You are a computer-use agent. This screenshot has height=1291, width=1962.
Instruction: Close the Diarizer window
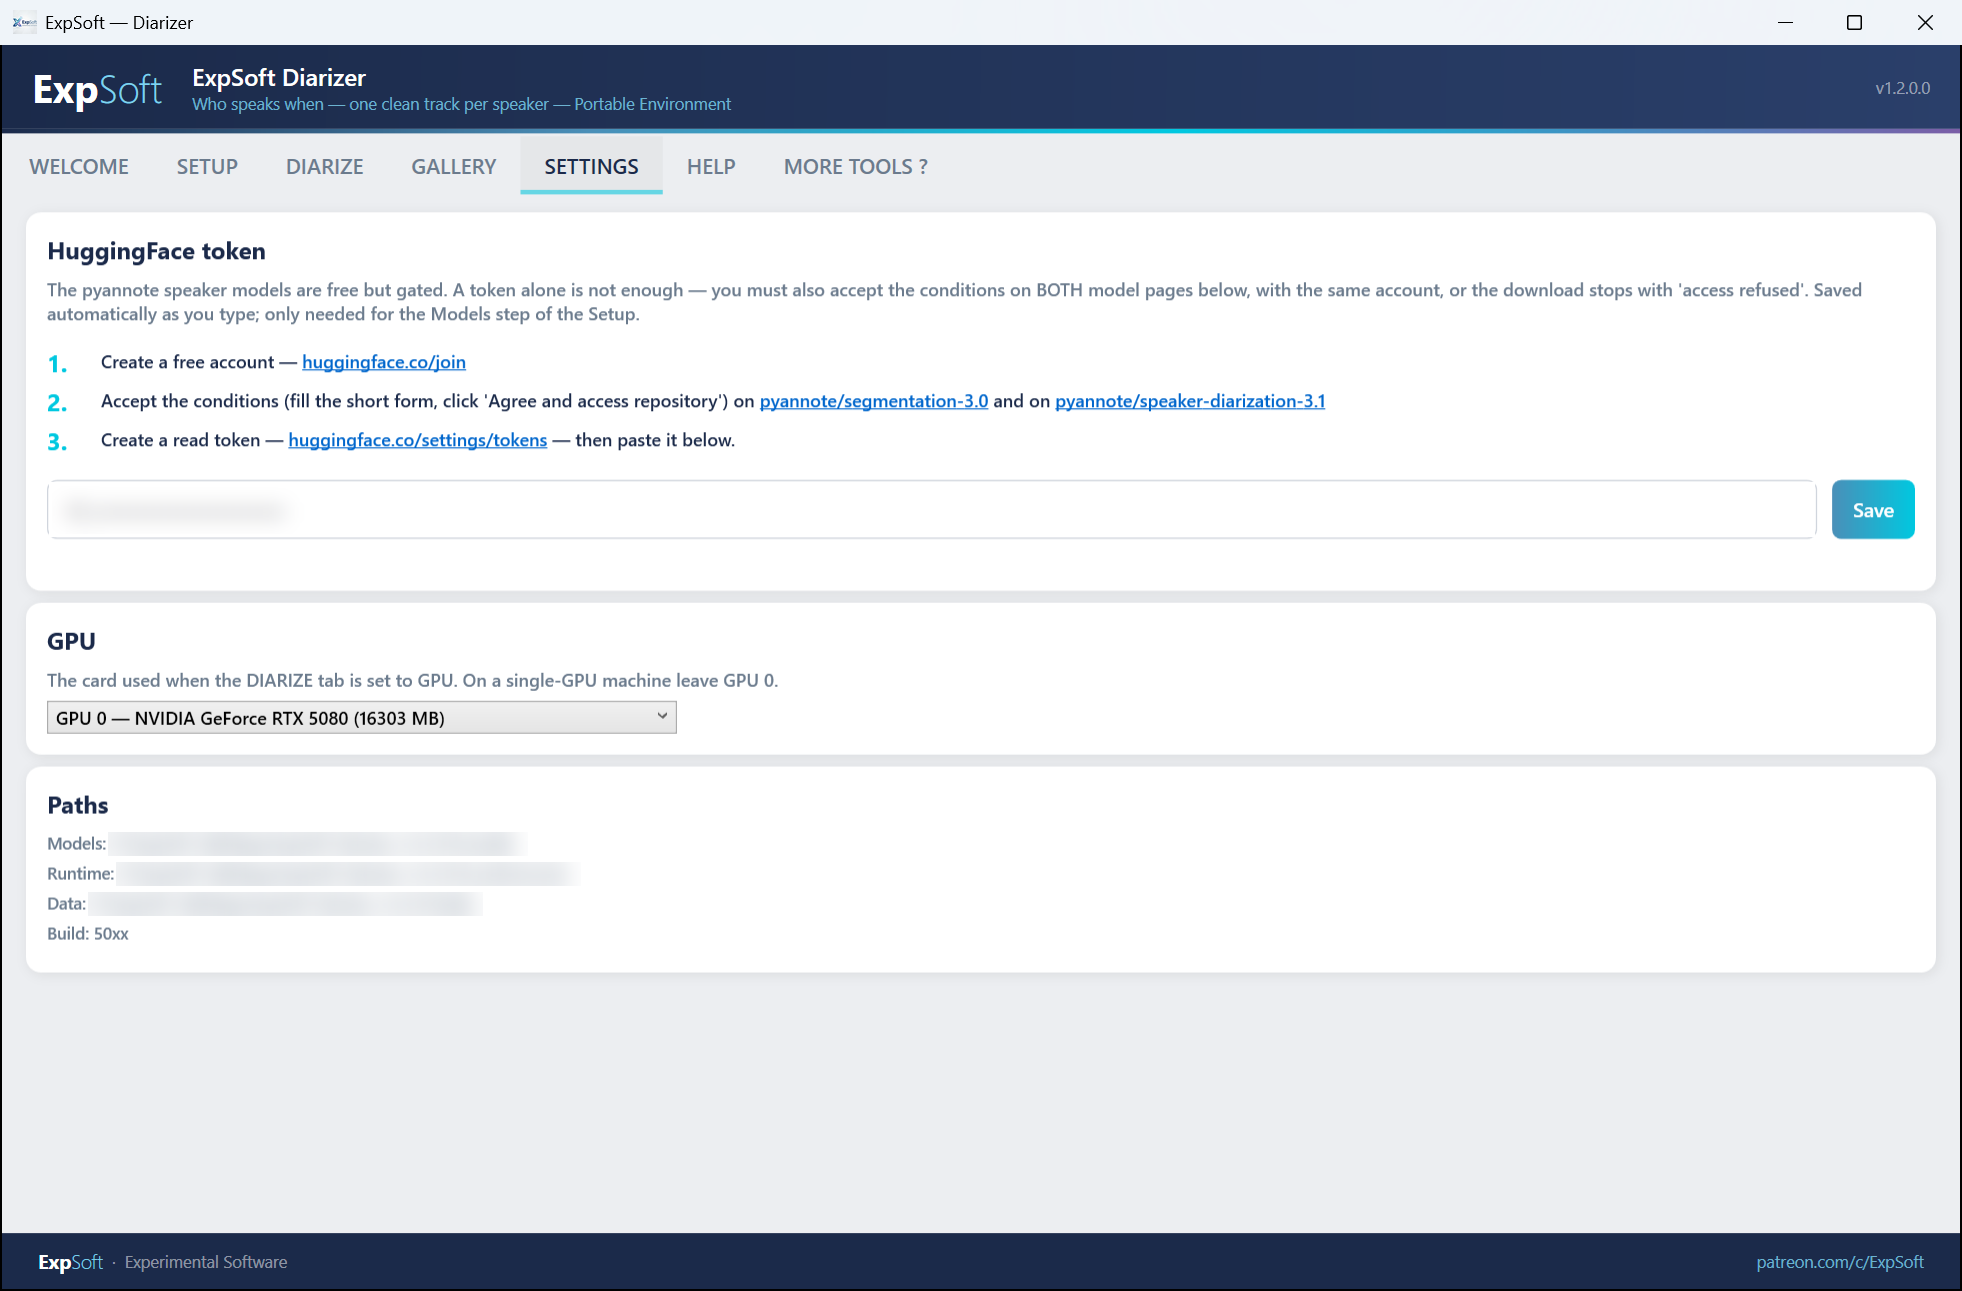click(x=1925, y=22)
